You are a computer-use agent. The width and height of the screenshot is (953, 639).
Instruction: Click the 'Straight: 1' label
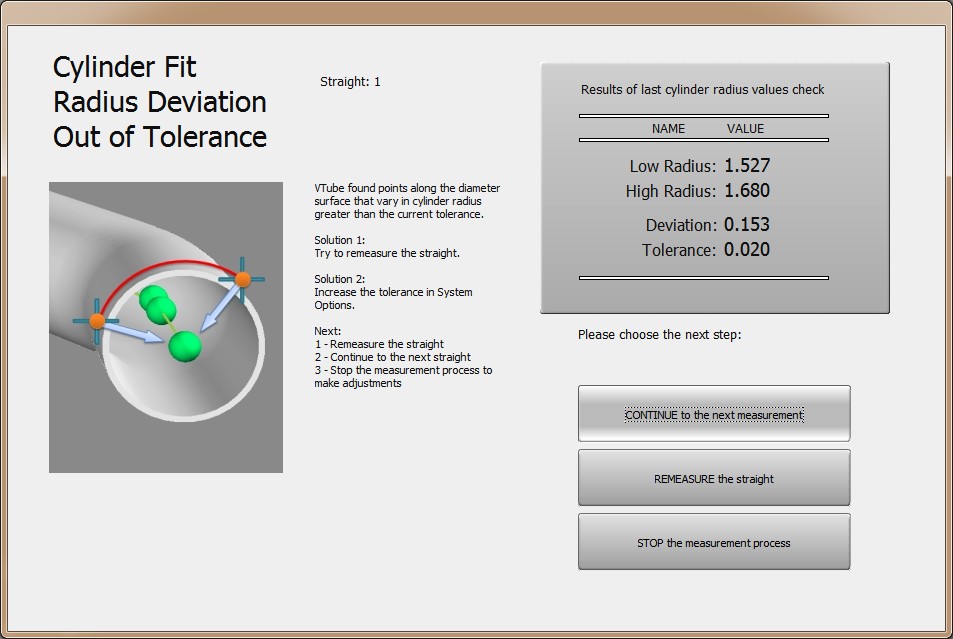click(x=350, y=82)
